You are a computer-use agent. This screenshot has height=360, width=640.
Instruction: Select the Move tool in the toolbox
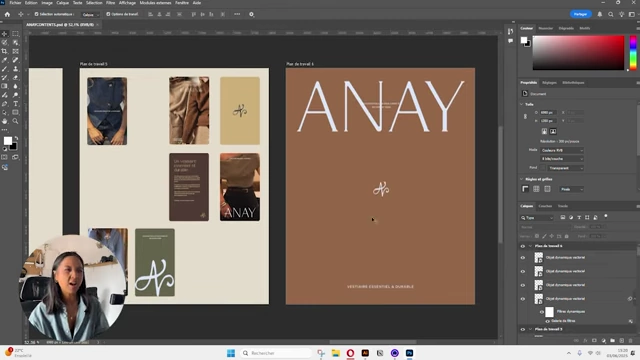coord(4,34)
